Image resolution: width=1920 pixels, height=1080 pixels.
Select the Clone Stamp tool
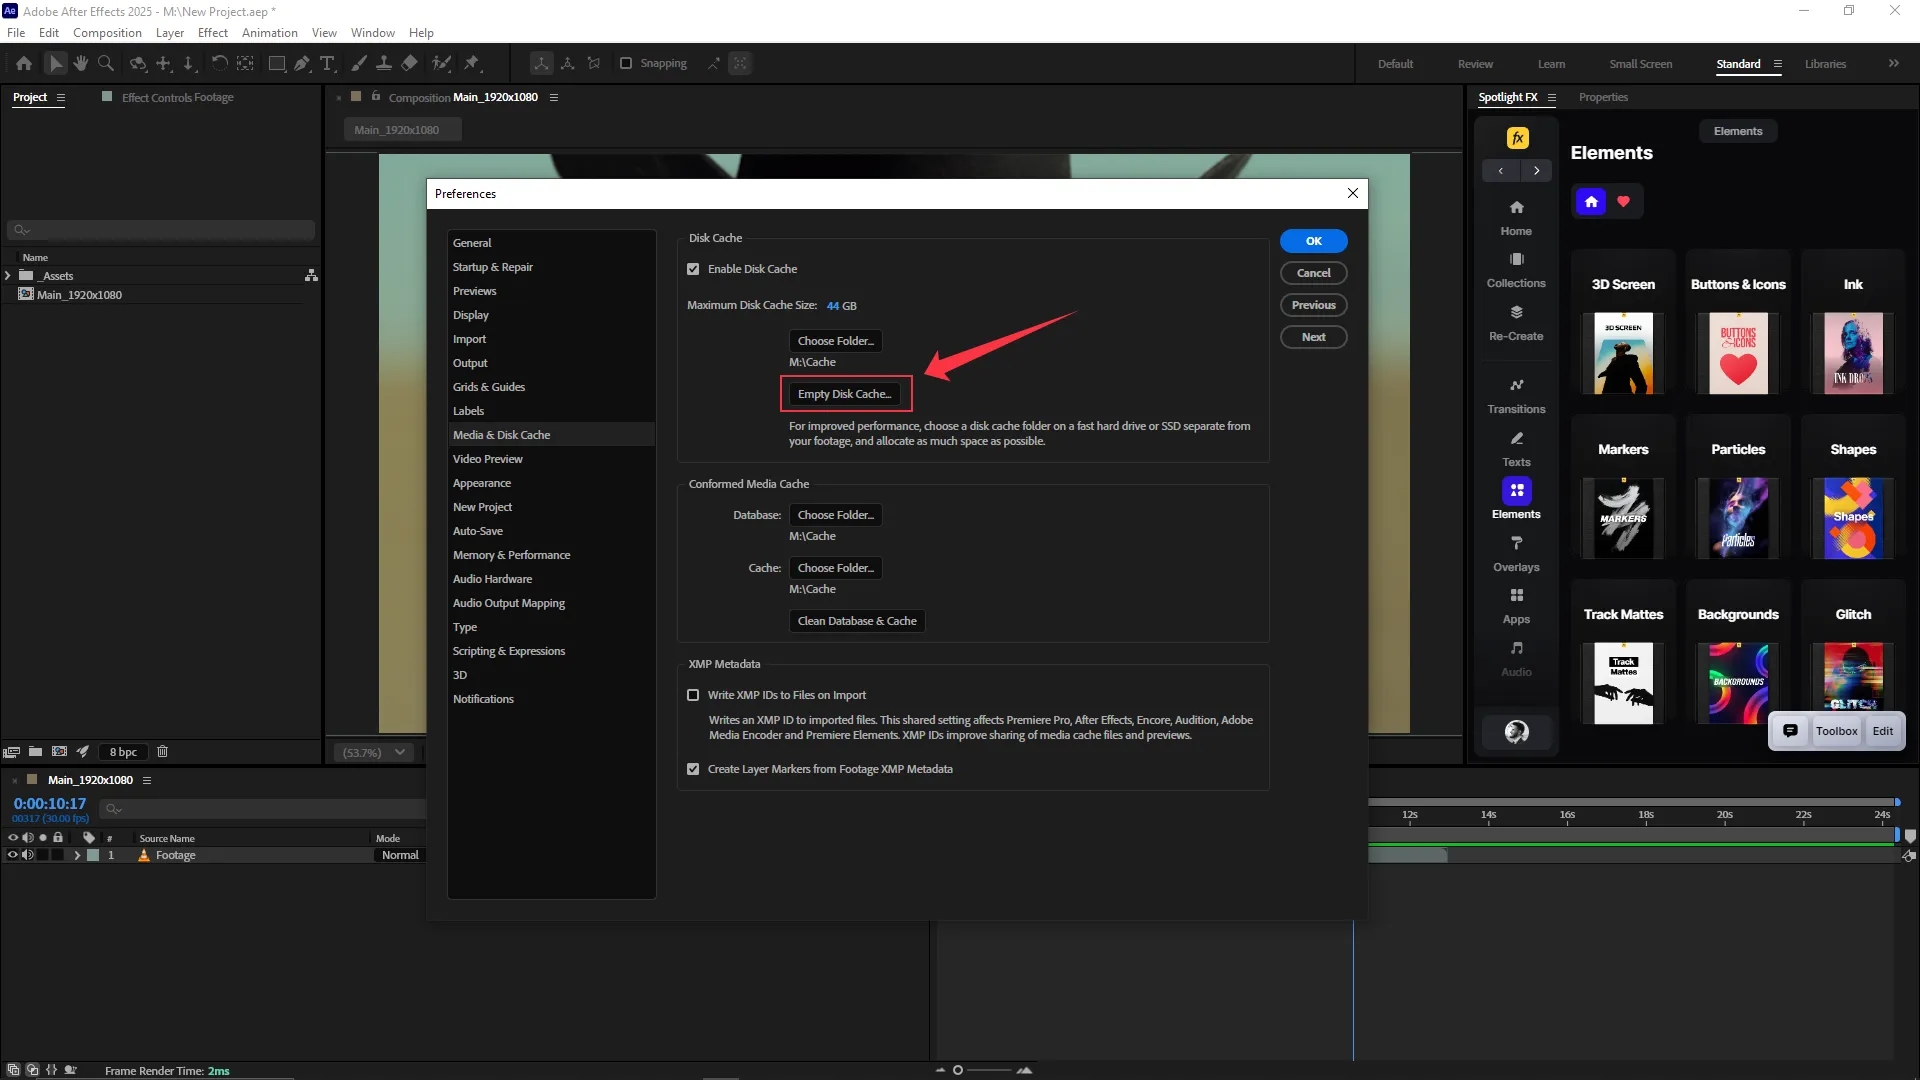click(x=384, y=63)
